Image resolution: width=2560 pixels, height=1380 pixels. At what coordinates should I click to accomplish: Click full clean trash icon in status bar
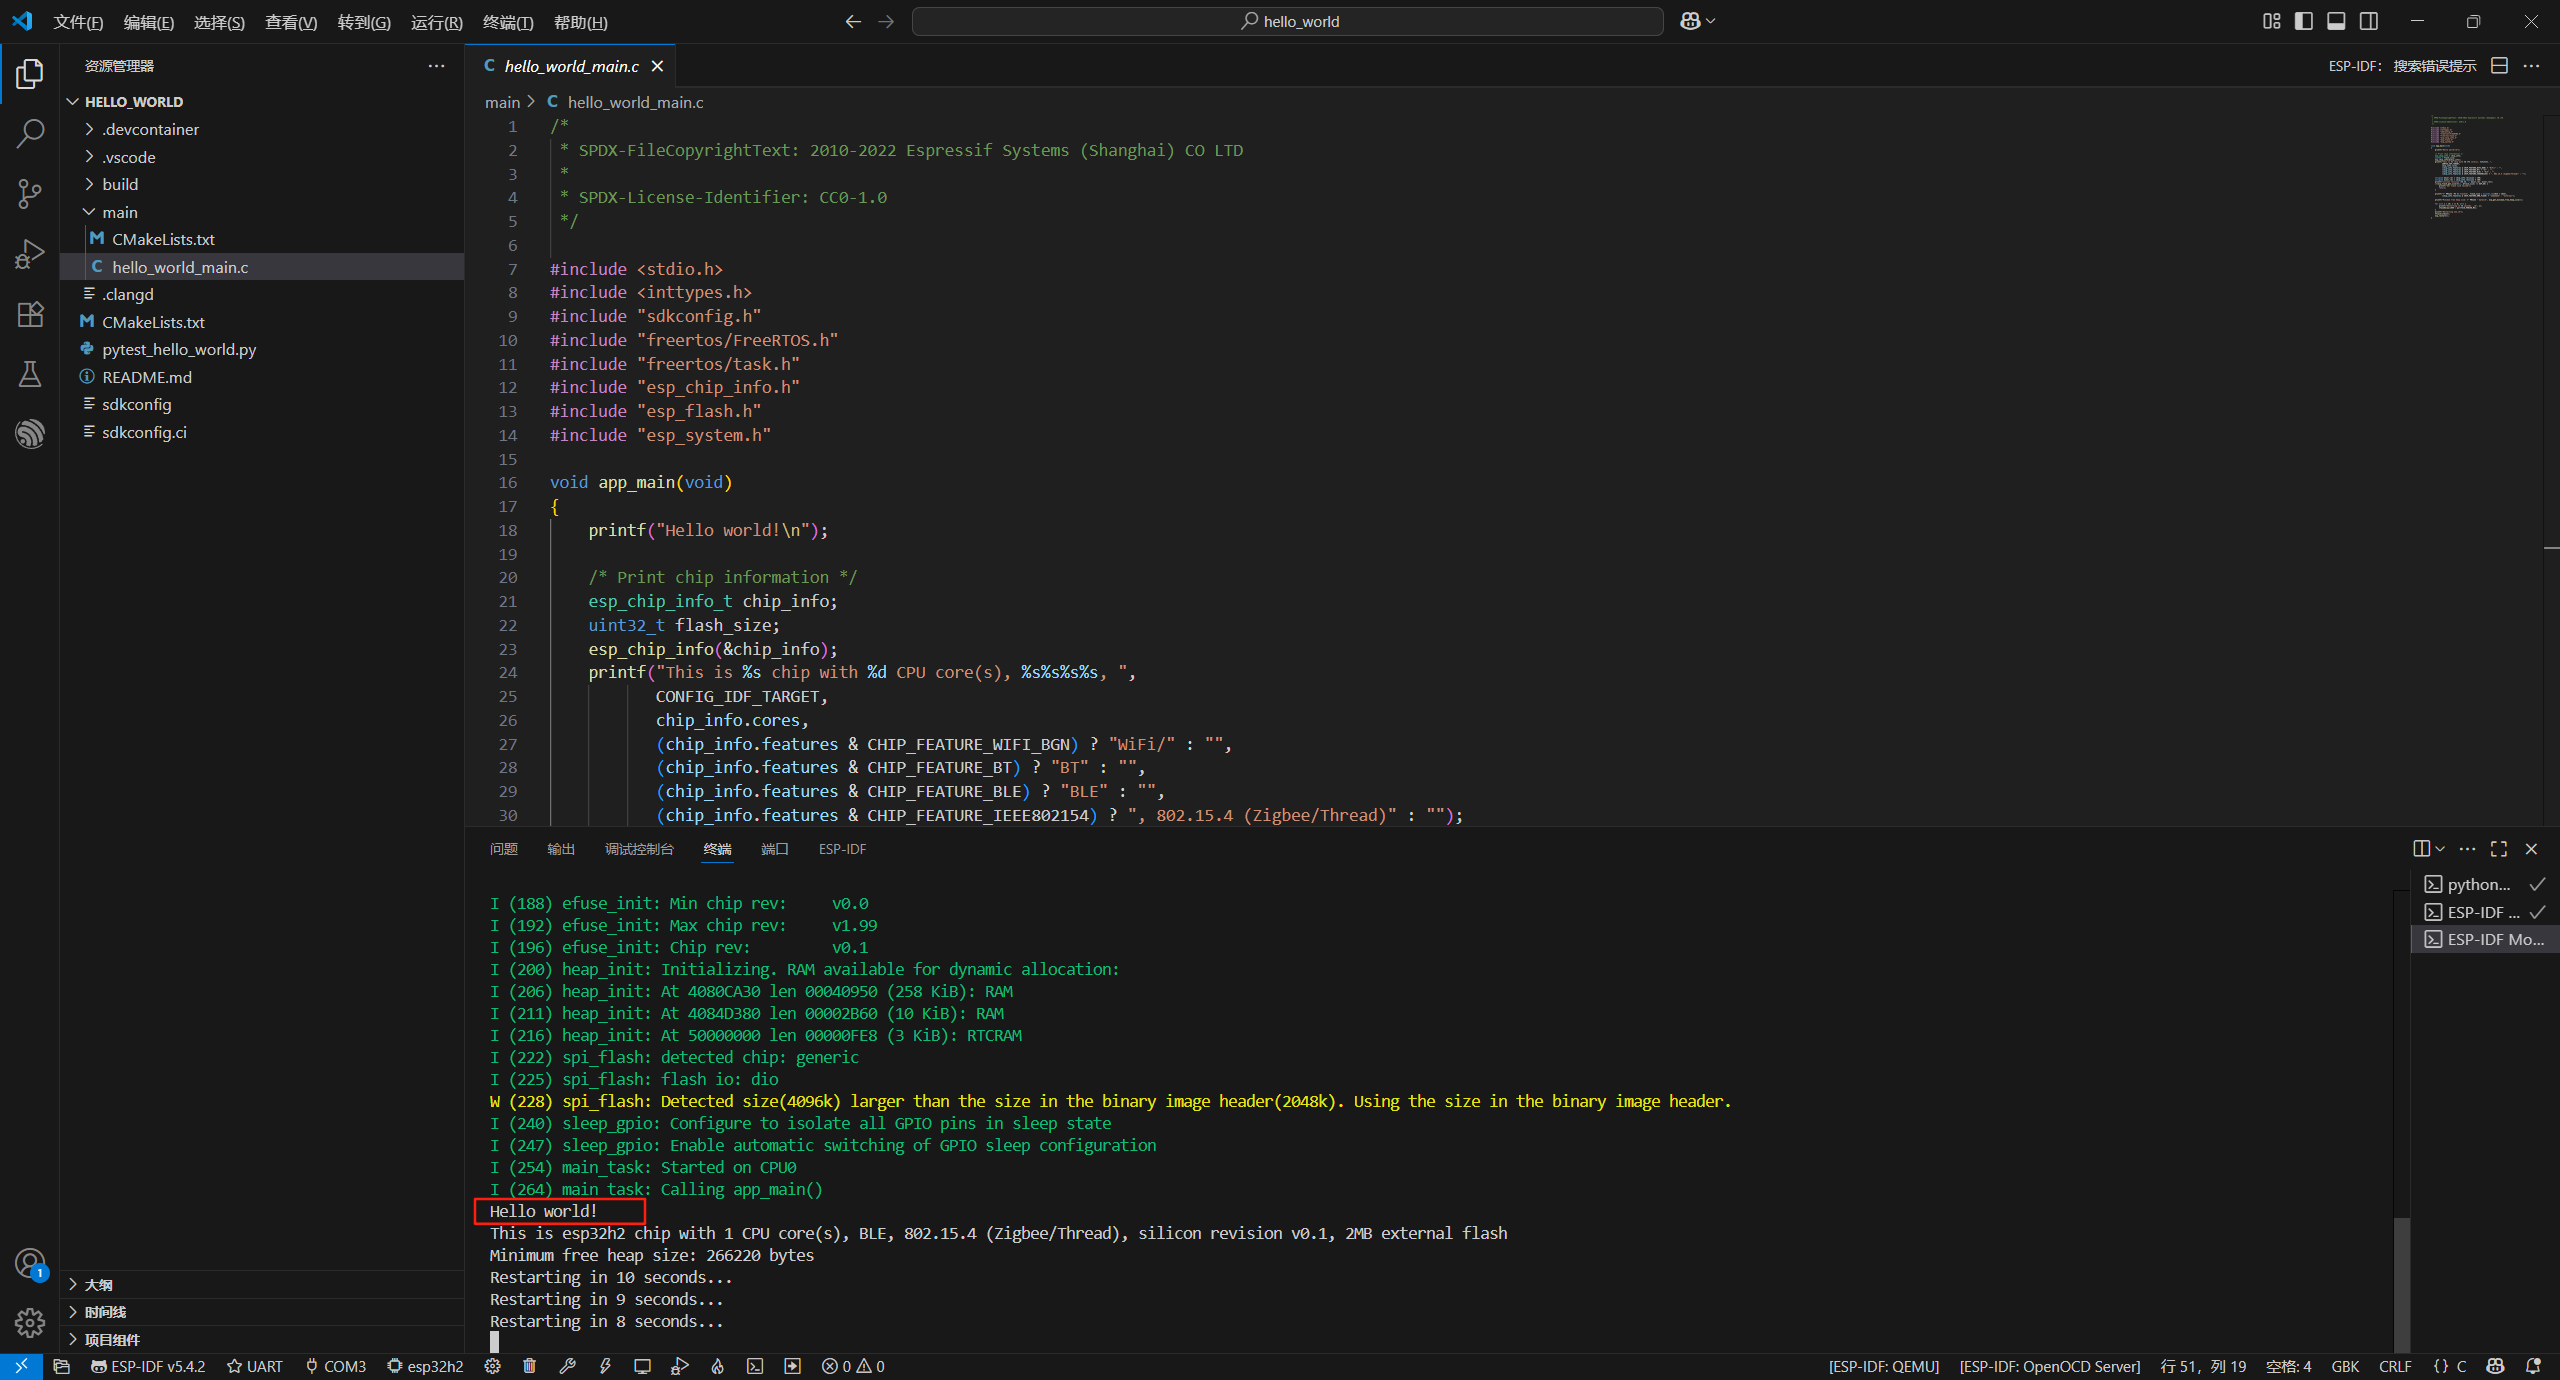click(x=529, y=1366)
